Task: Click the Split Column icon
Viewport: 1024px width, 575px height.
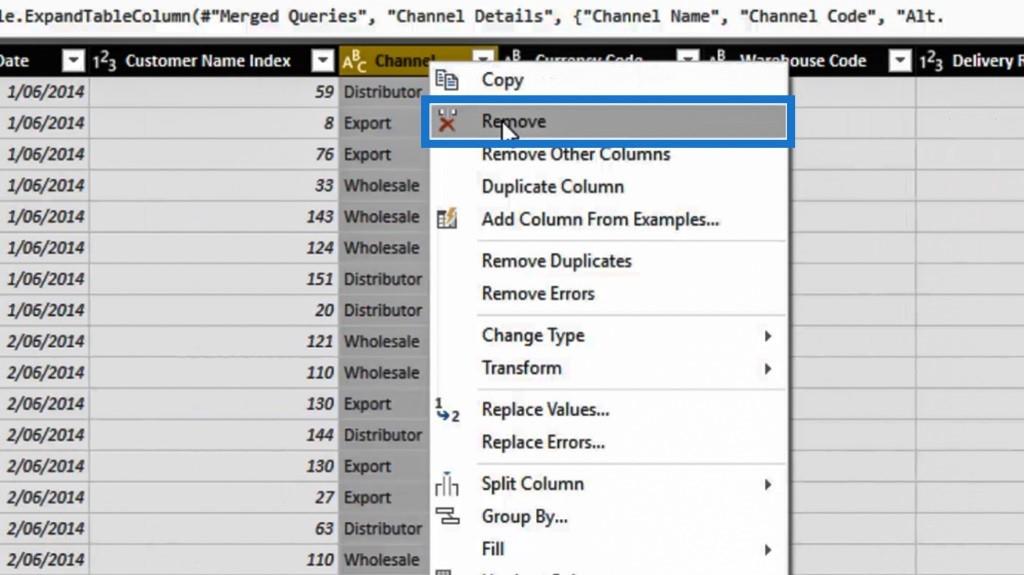Action: click(x=447, y=485)
